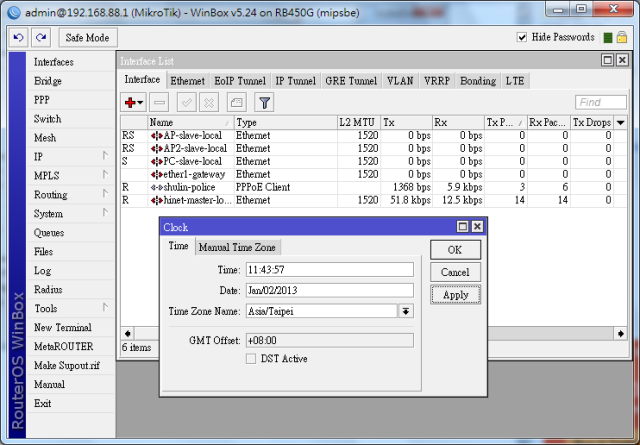Click the checkmark enable icon

point(187,102)
